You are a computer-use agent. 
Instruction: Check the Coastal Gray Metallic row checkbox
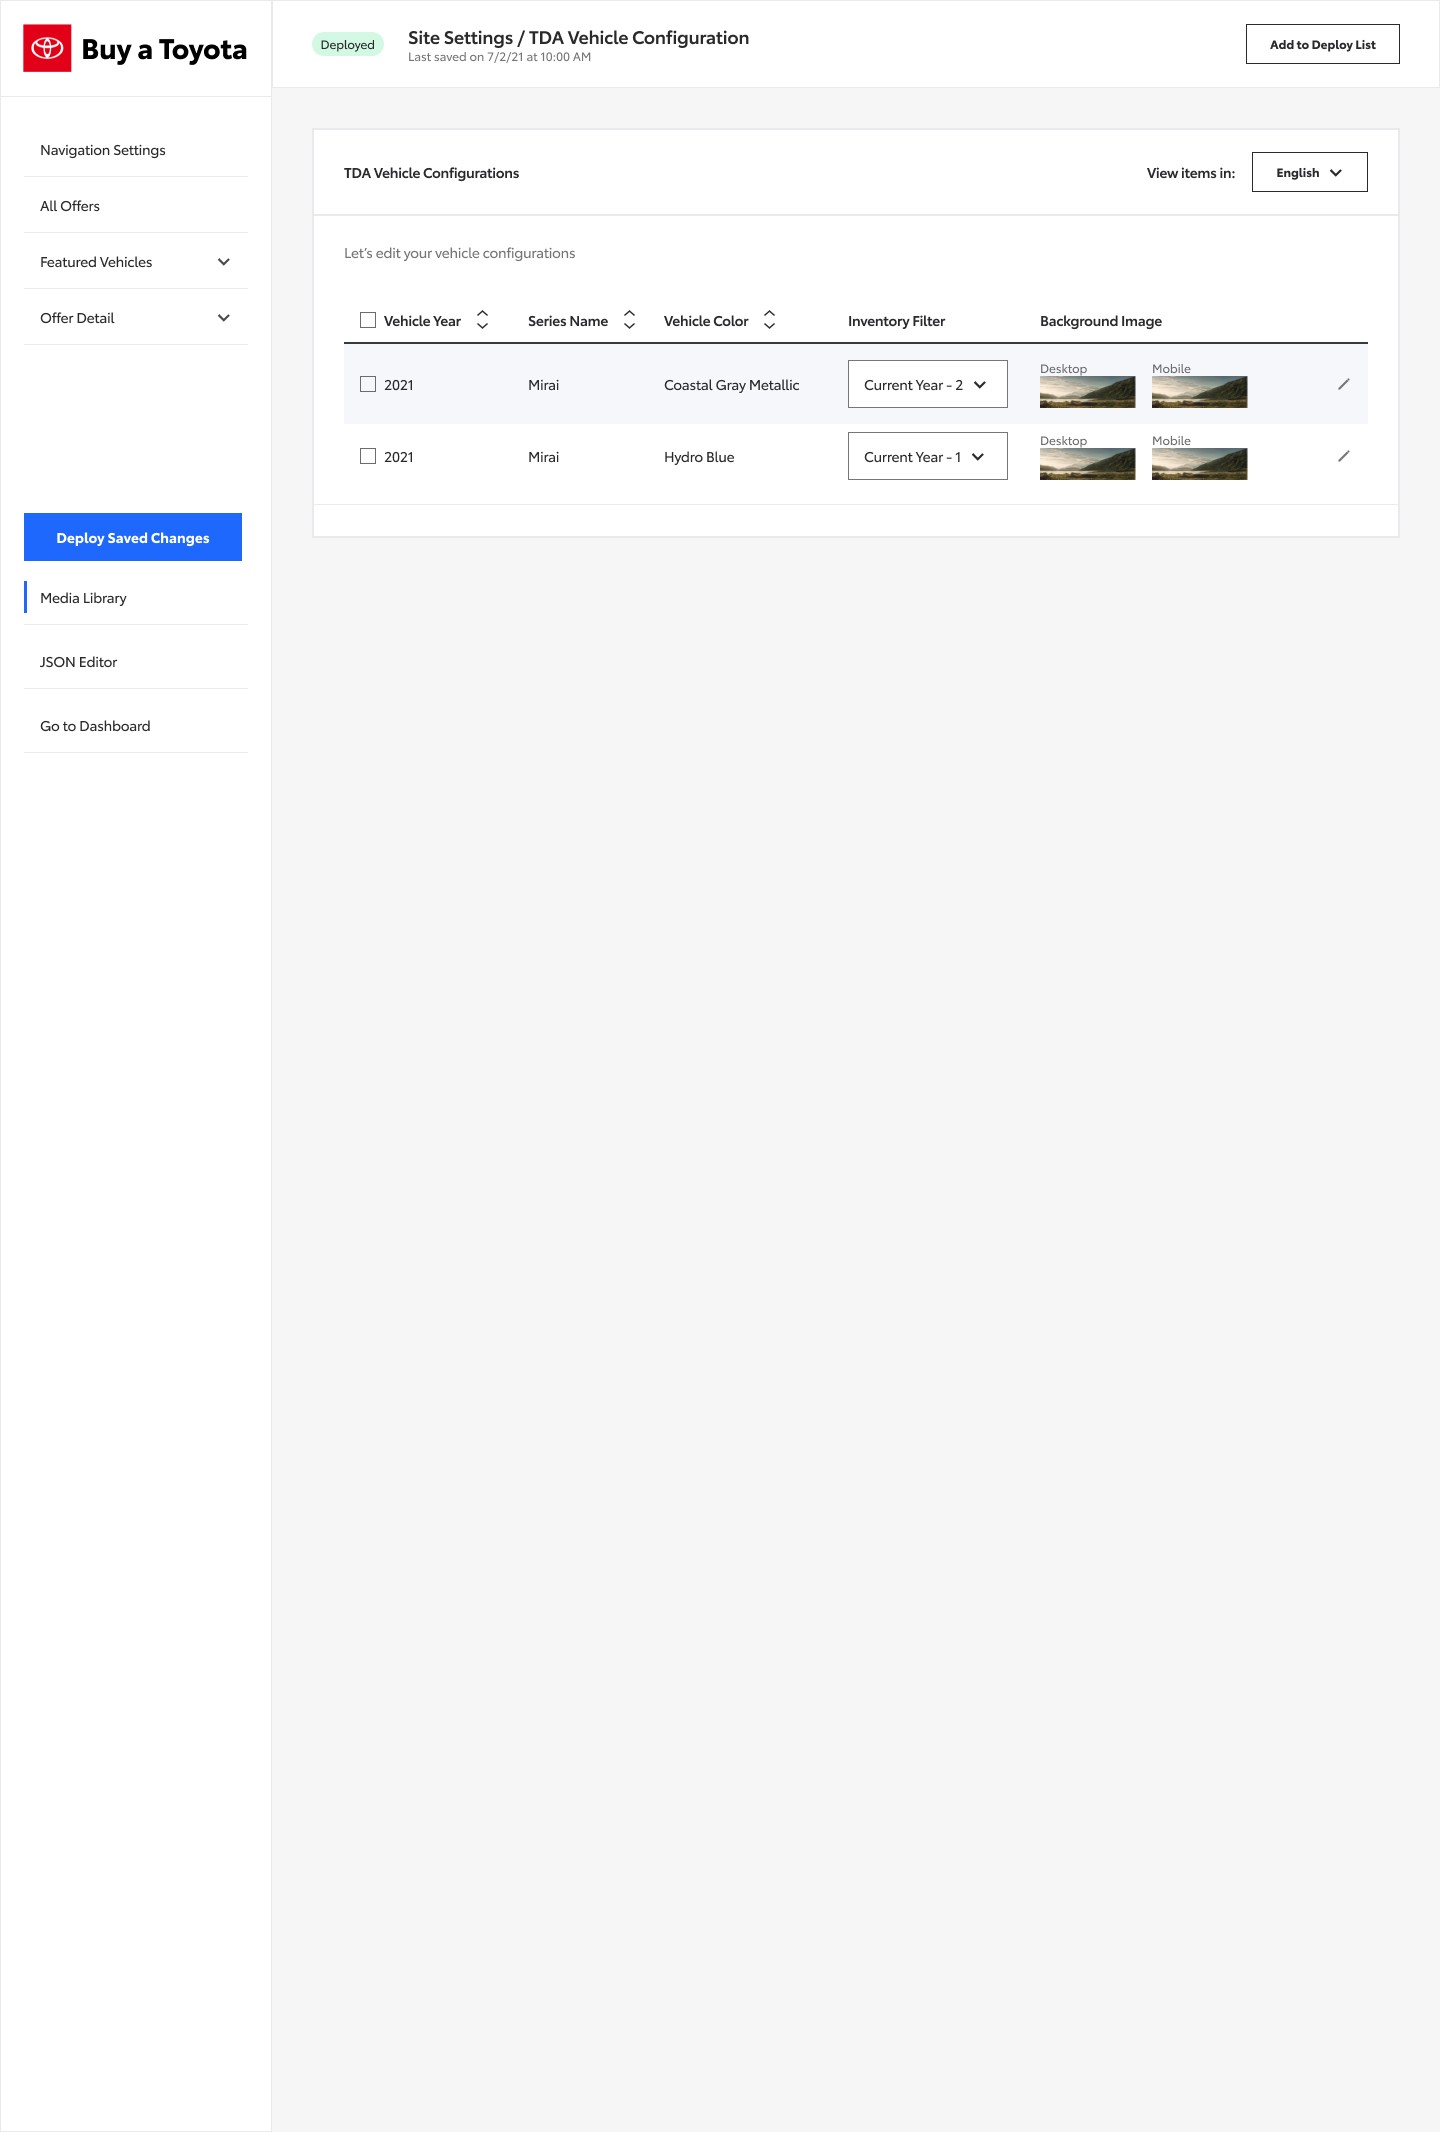tap(368, 384)
